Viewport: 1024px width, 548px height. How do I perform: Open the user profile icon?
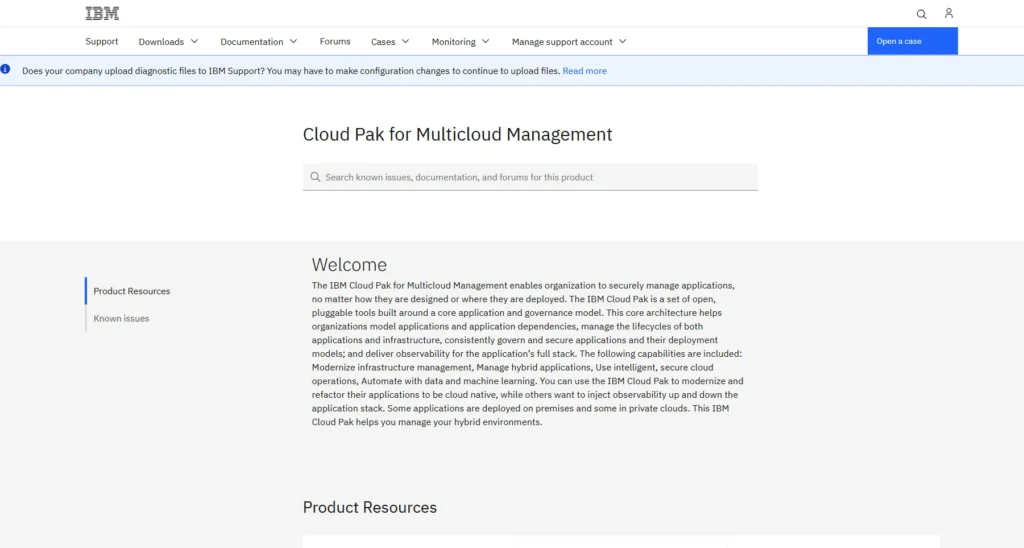pyautogui.click(x=949, y=14)
